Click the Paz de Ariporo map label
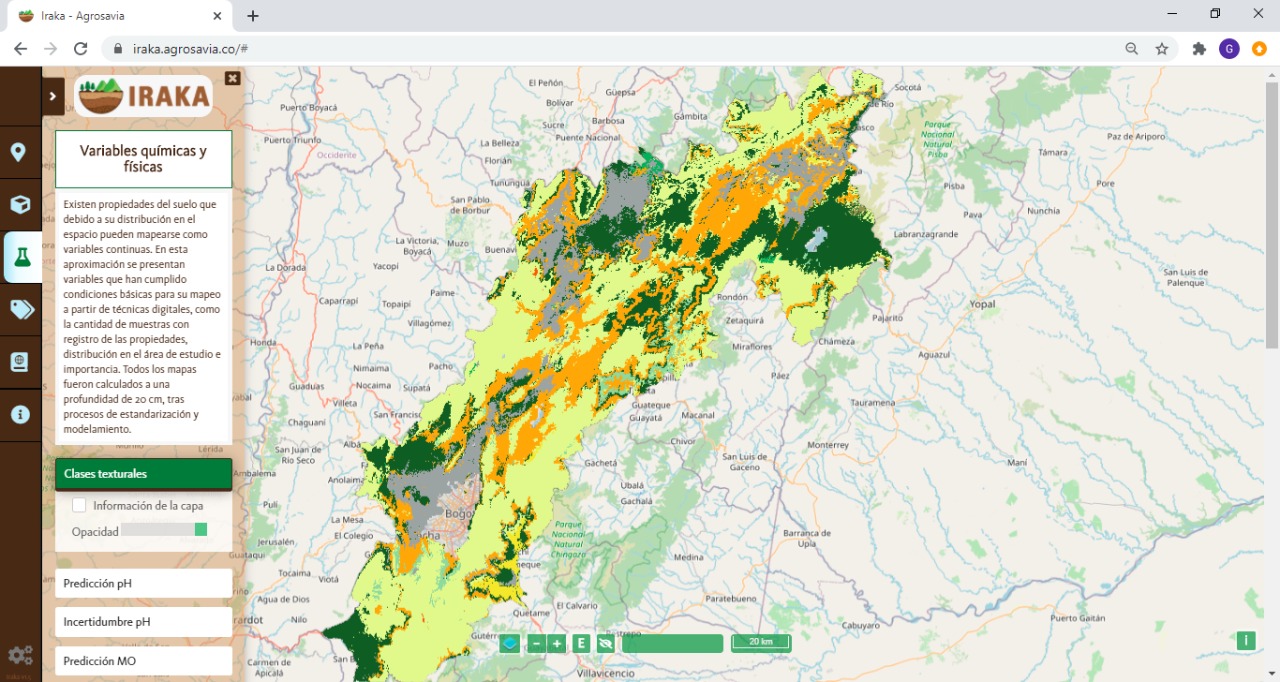 pyautogui.click(x=1138, y=136)
